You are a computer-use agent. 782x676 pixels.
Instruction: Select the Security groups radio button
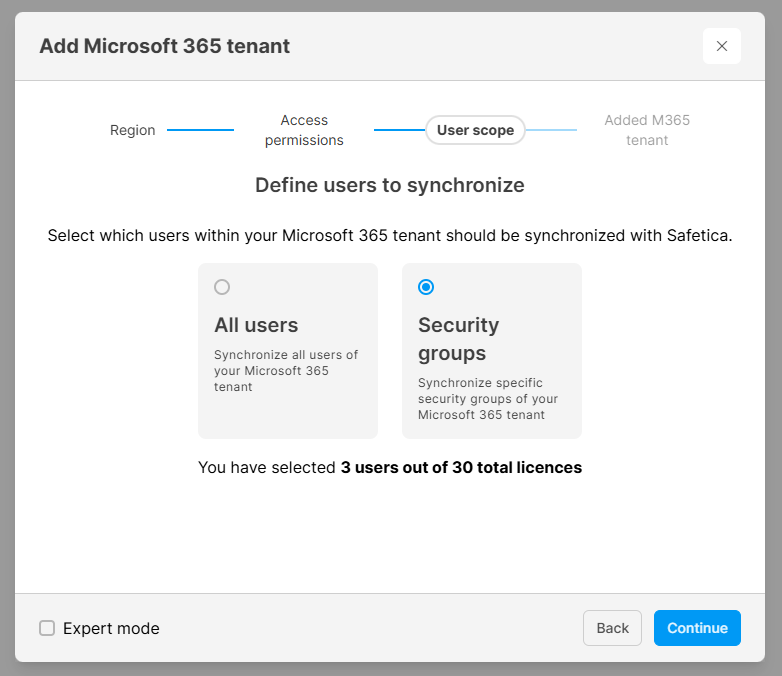(x=426, y=287)
